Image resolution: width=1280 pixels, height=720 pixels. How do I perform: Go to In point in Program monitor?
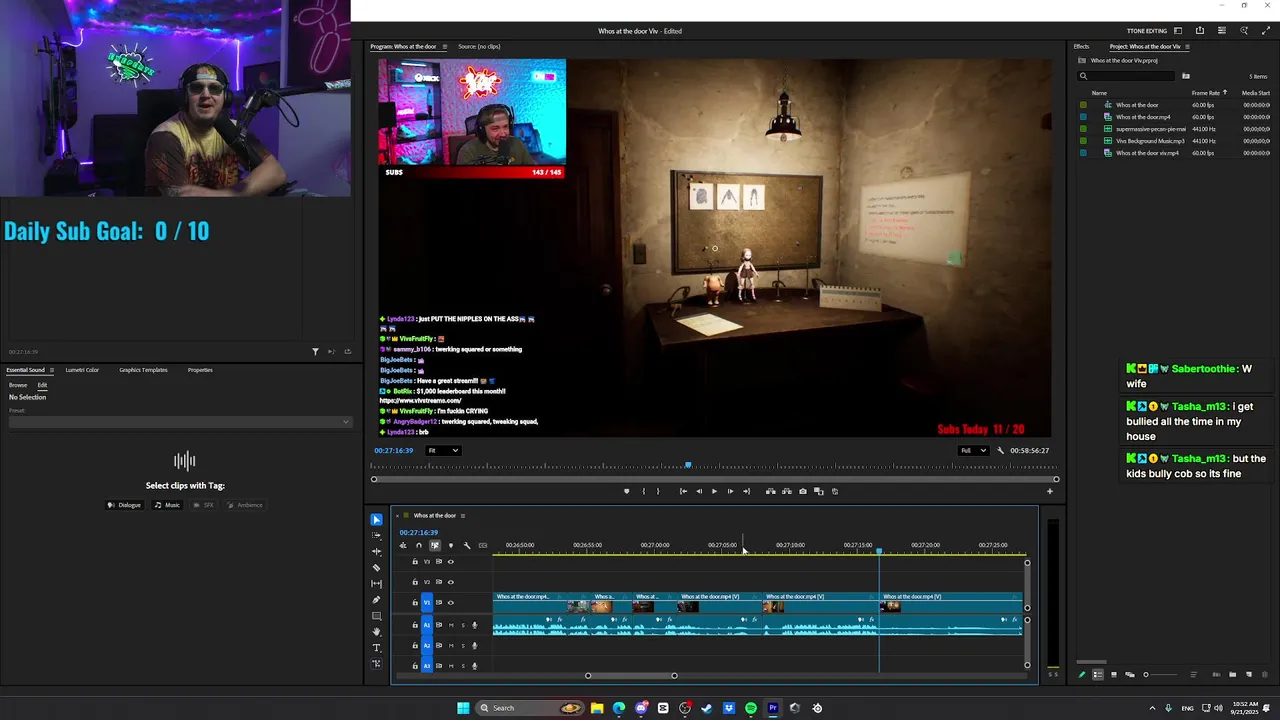point(683,491)
